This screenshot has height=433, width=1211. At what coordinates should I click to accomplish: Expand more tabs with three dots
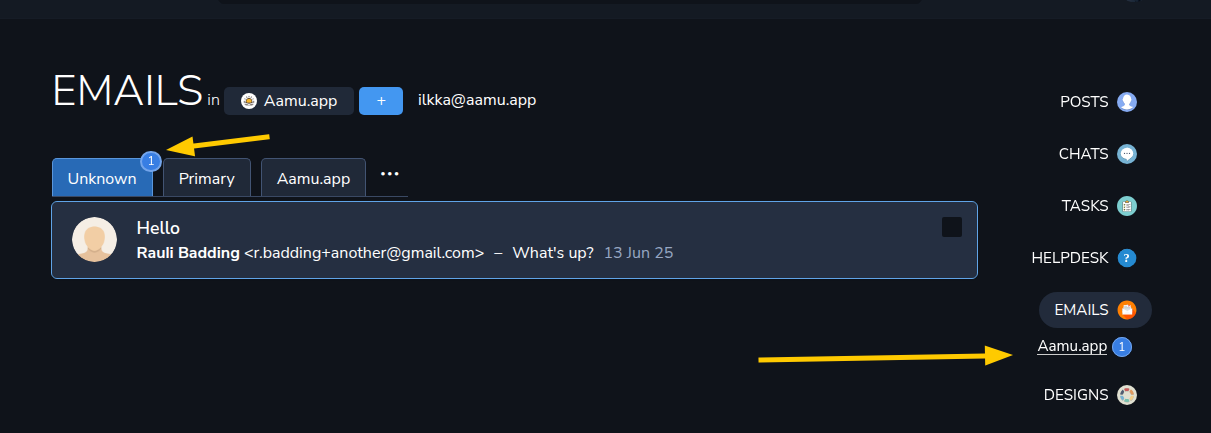click(x=390, y=174)
